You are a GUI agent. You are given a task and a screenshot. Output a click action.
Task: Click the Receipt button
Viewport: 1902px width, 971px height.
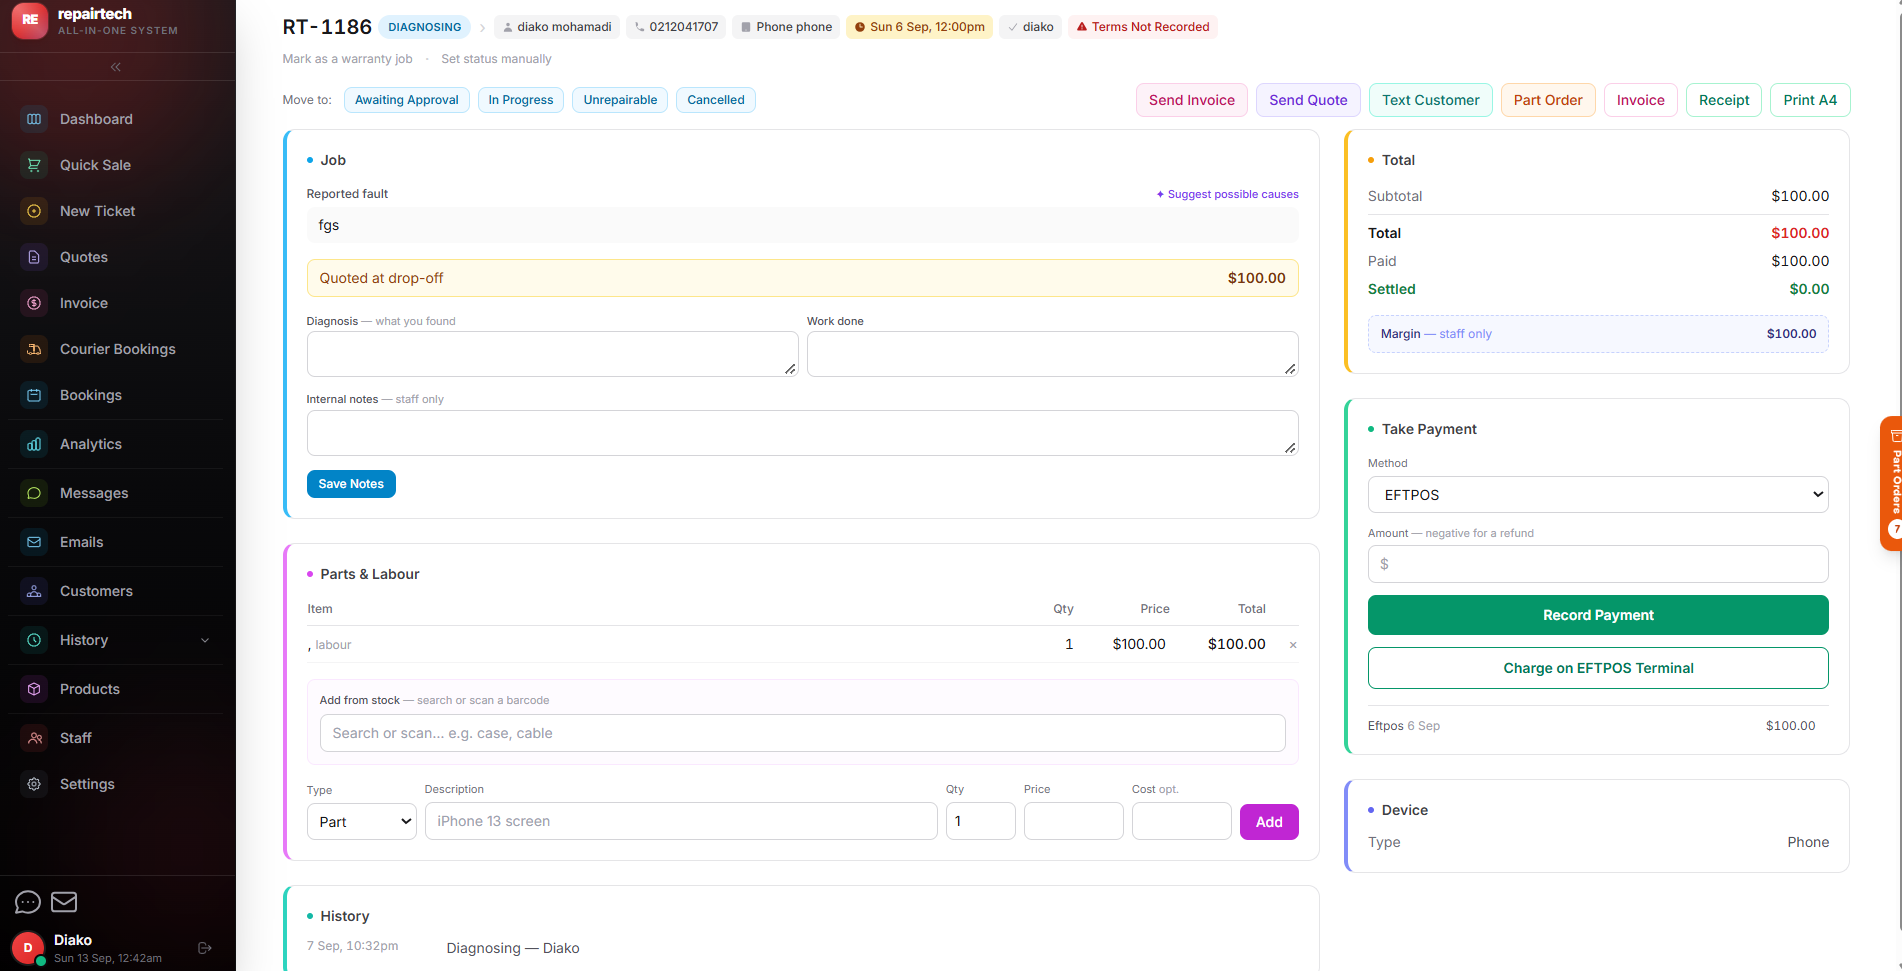1724,100
